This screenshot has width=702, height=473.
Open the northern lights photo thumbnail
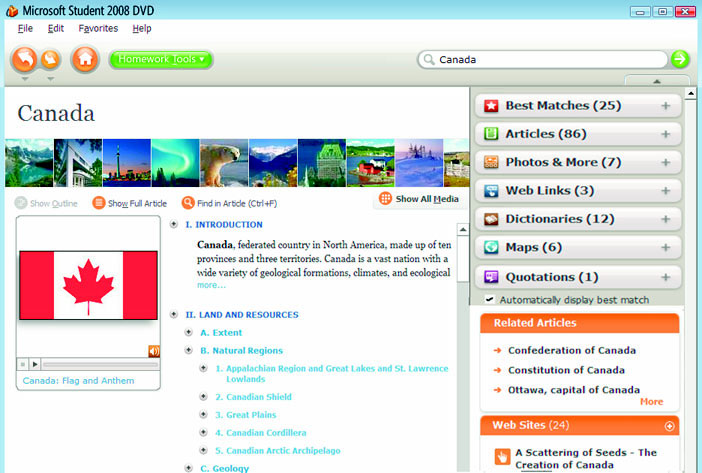[x=175, y=162]
